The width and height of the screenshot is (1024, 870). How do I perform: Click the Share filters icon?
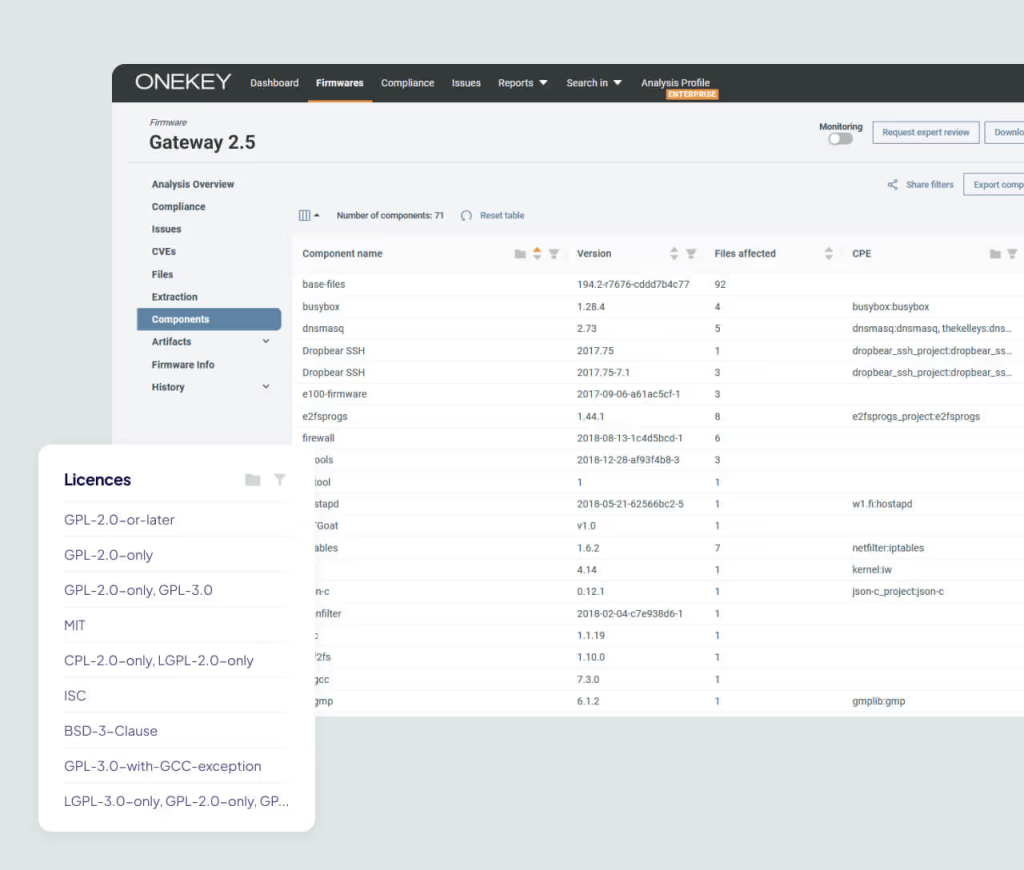[892, 185]
